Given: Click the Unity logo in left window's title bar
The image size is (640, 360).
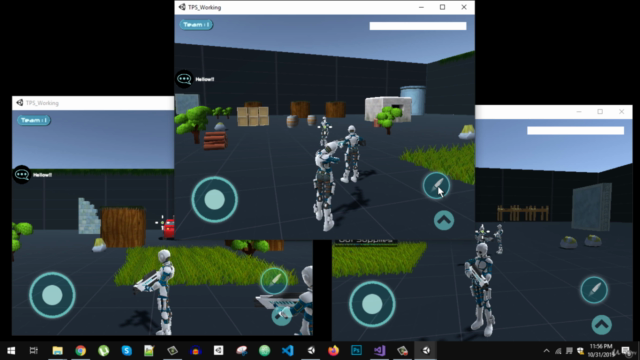Looking at the screenshot, I should 20,103.
